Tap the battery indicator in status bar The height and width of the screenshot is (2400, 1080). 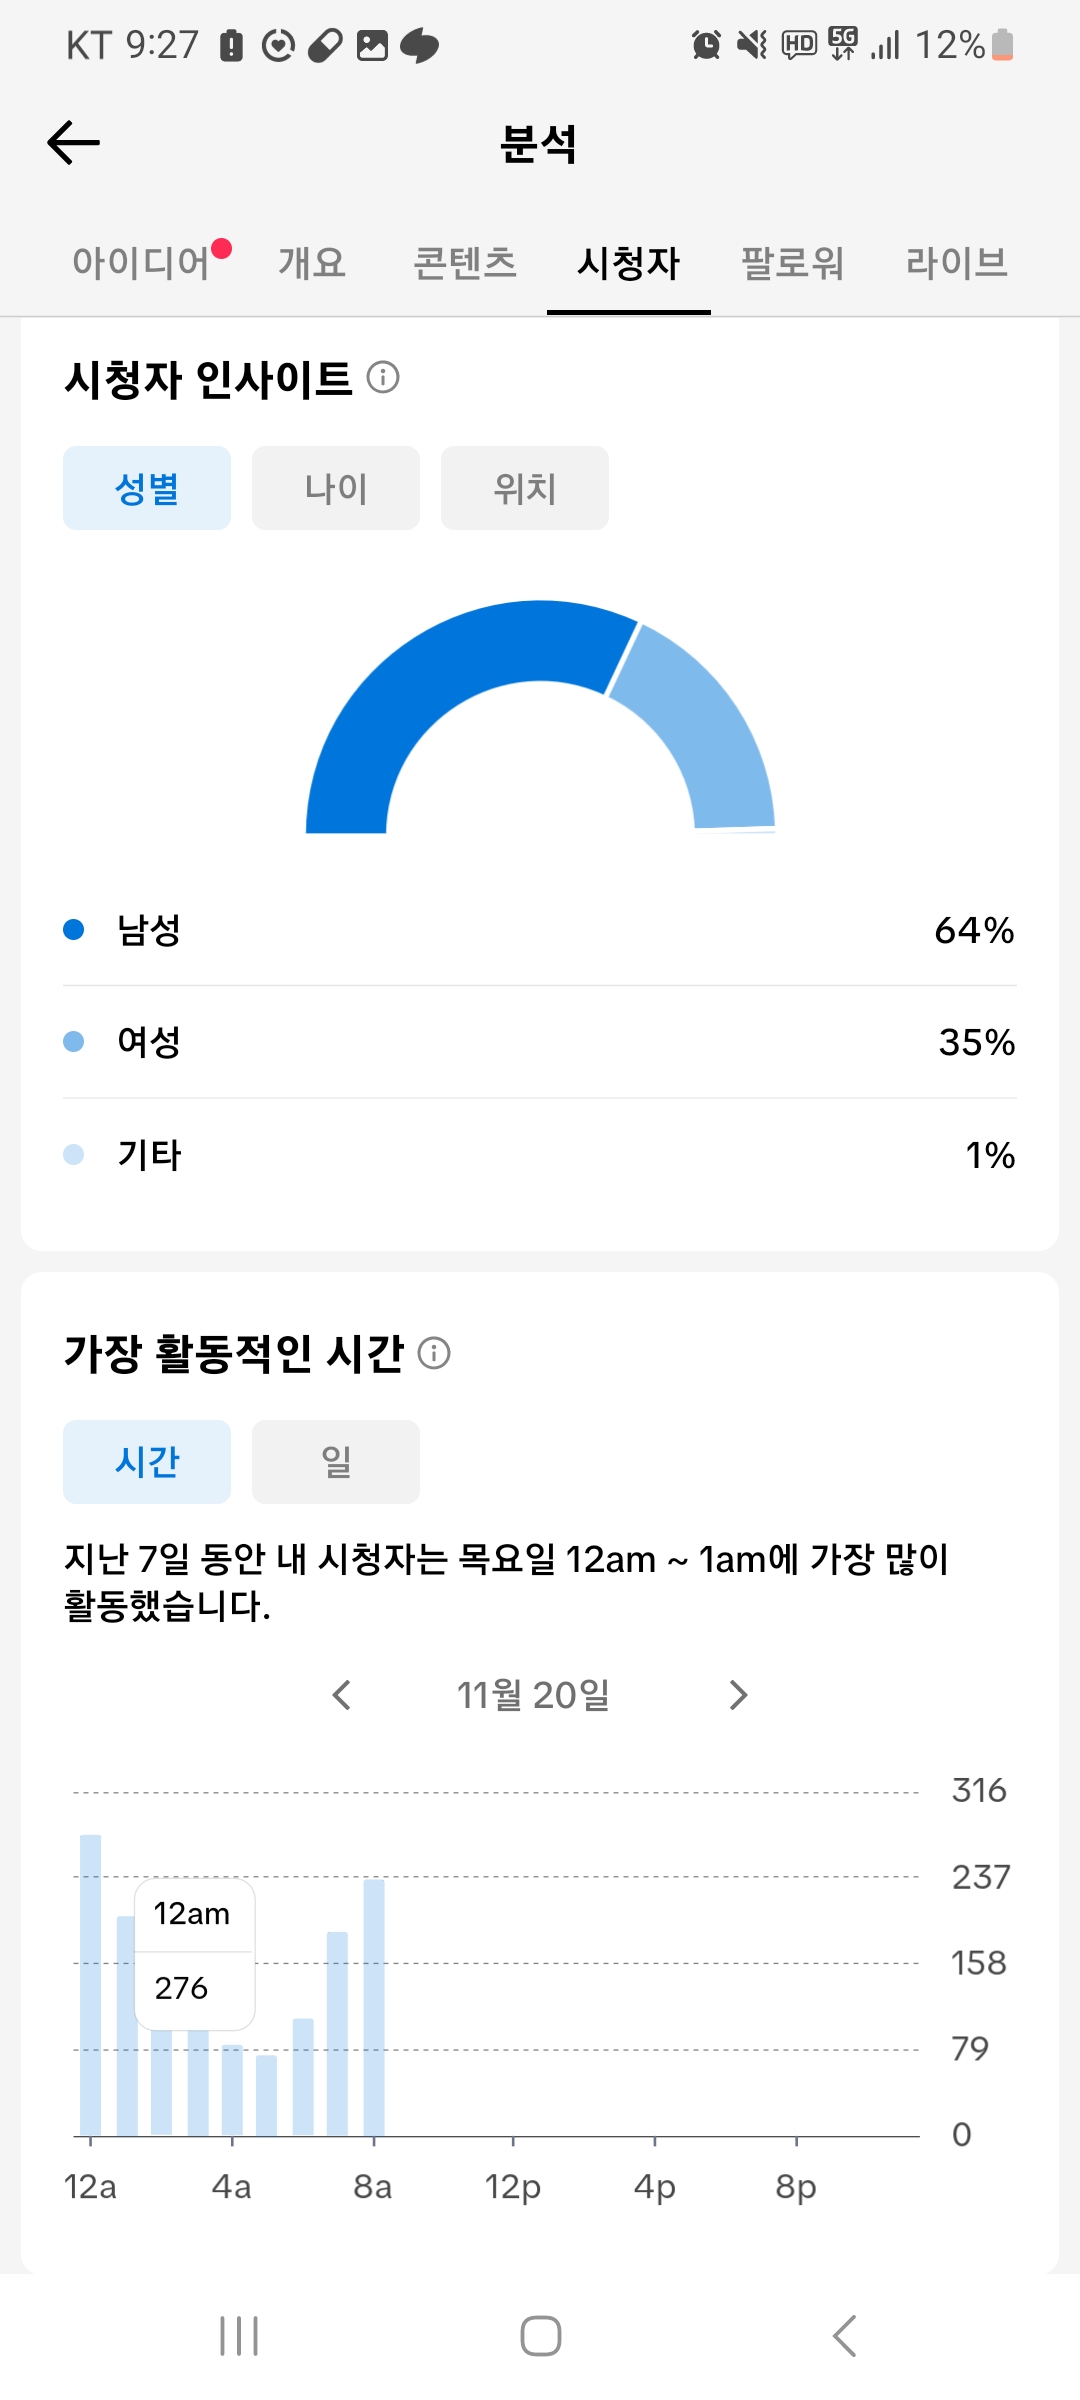point(1002,45)
